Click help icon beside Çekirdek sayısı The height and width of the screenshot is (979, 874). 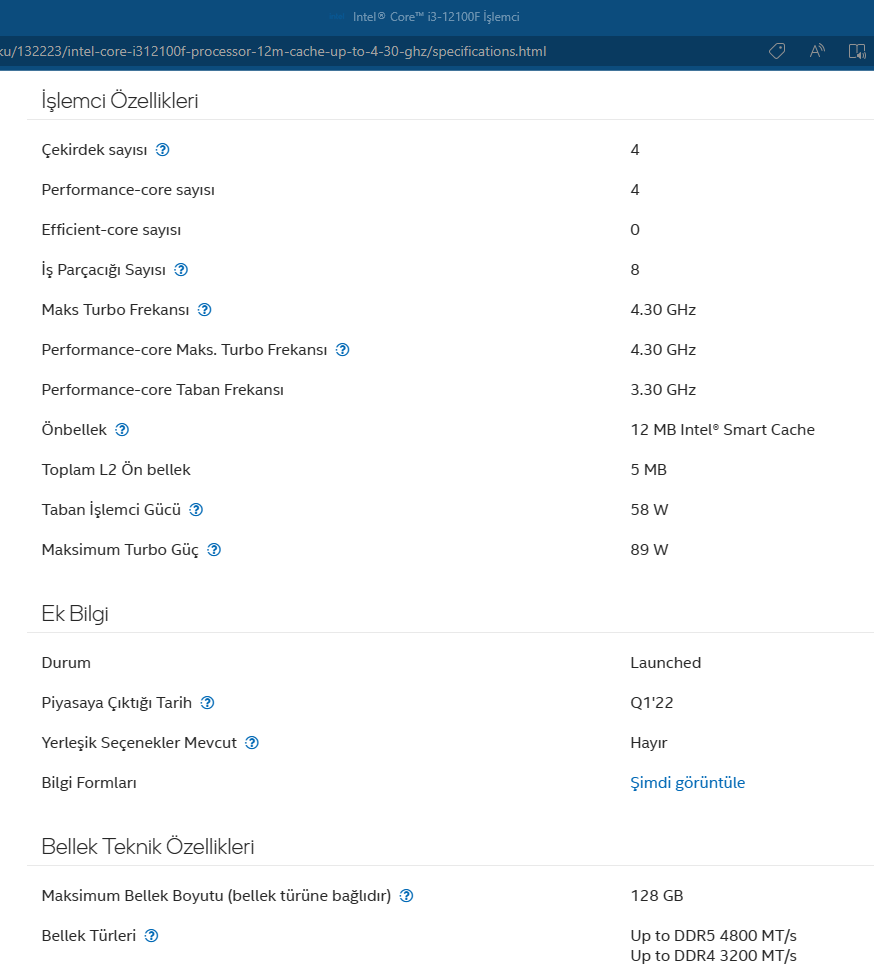(163, 150)
